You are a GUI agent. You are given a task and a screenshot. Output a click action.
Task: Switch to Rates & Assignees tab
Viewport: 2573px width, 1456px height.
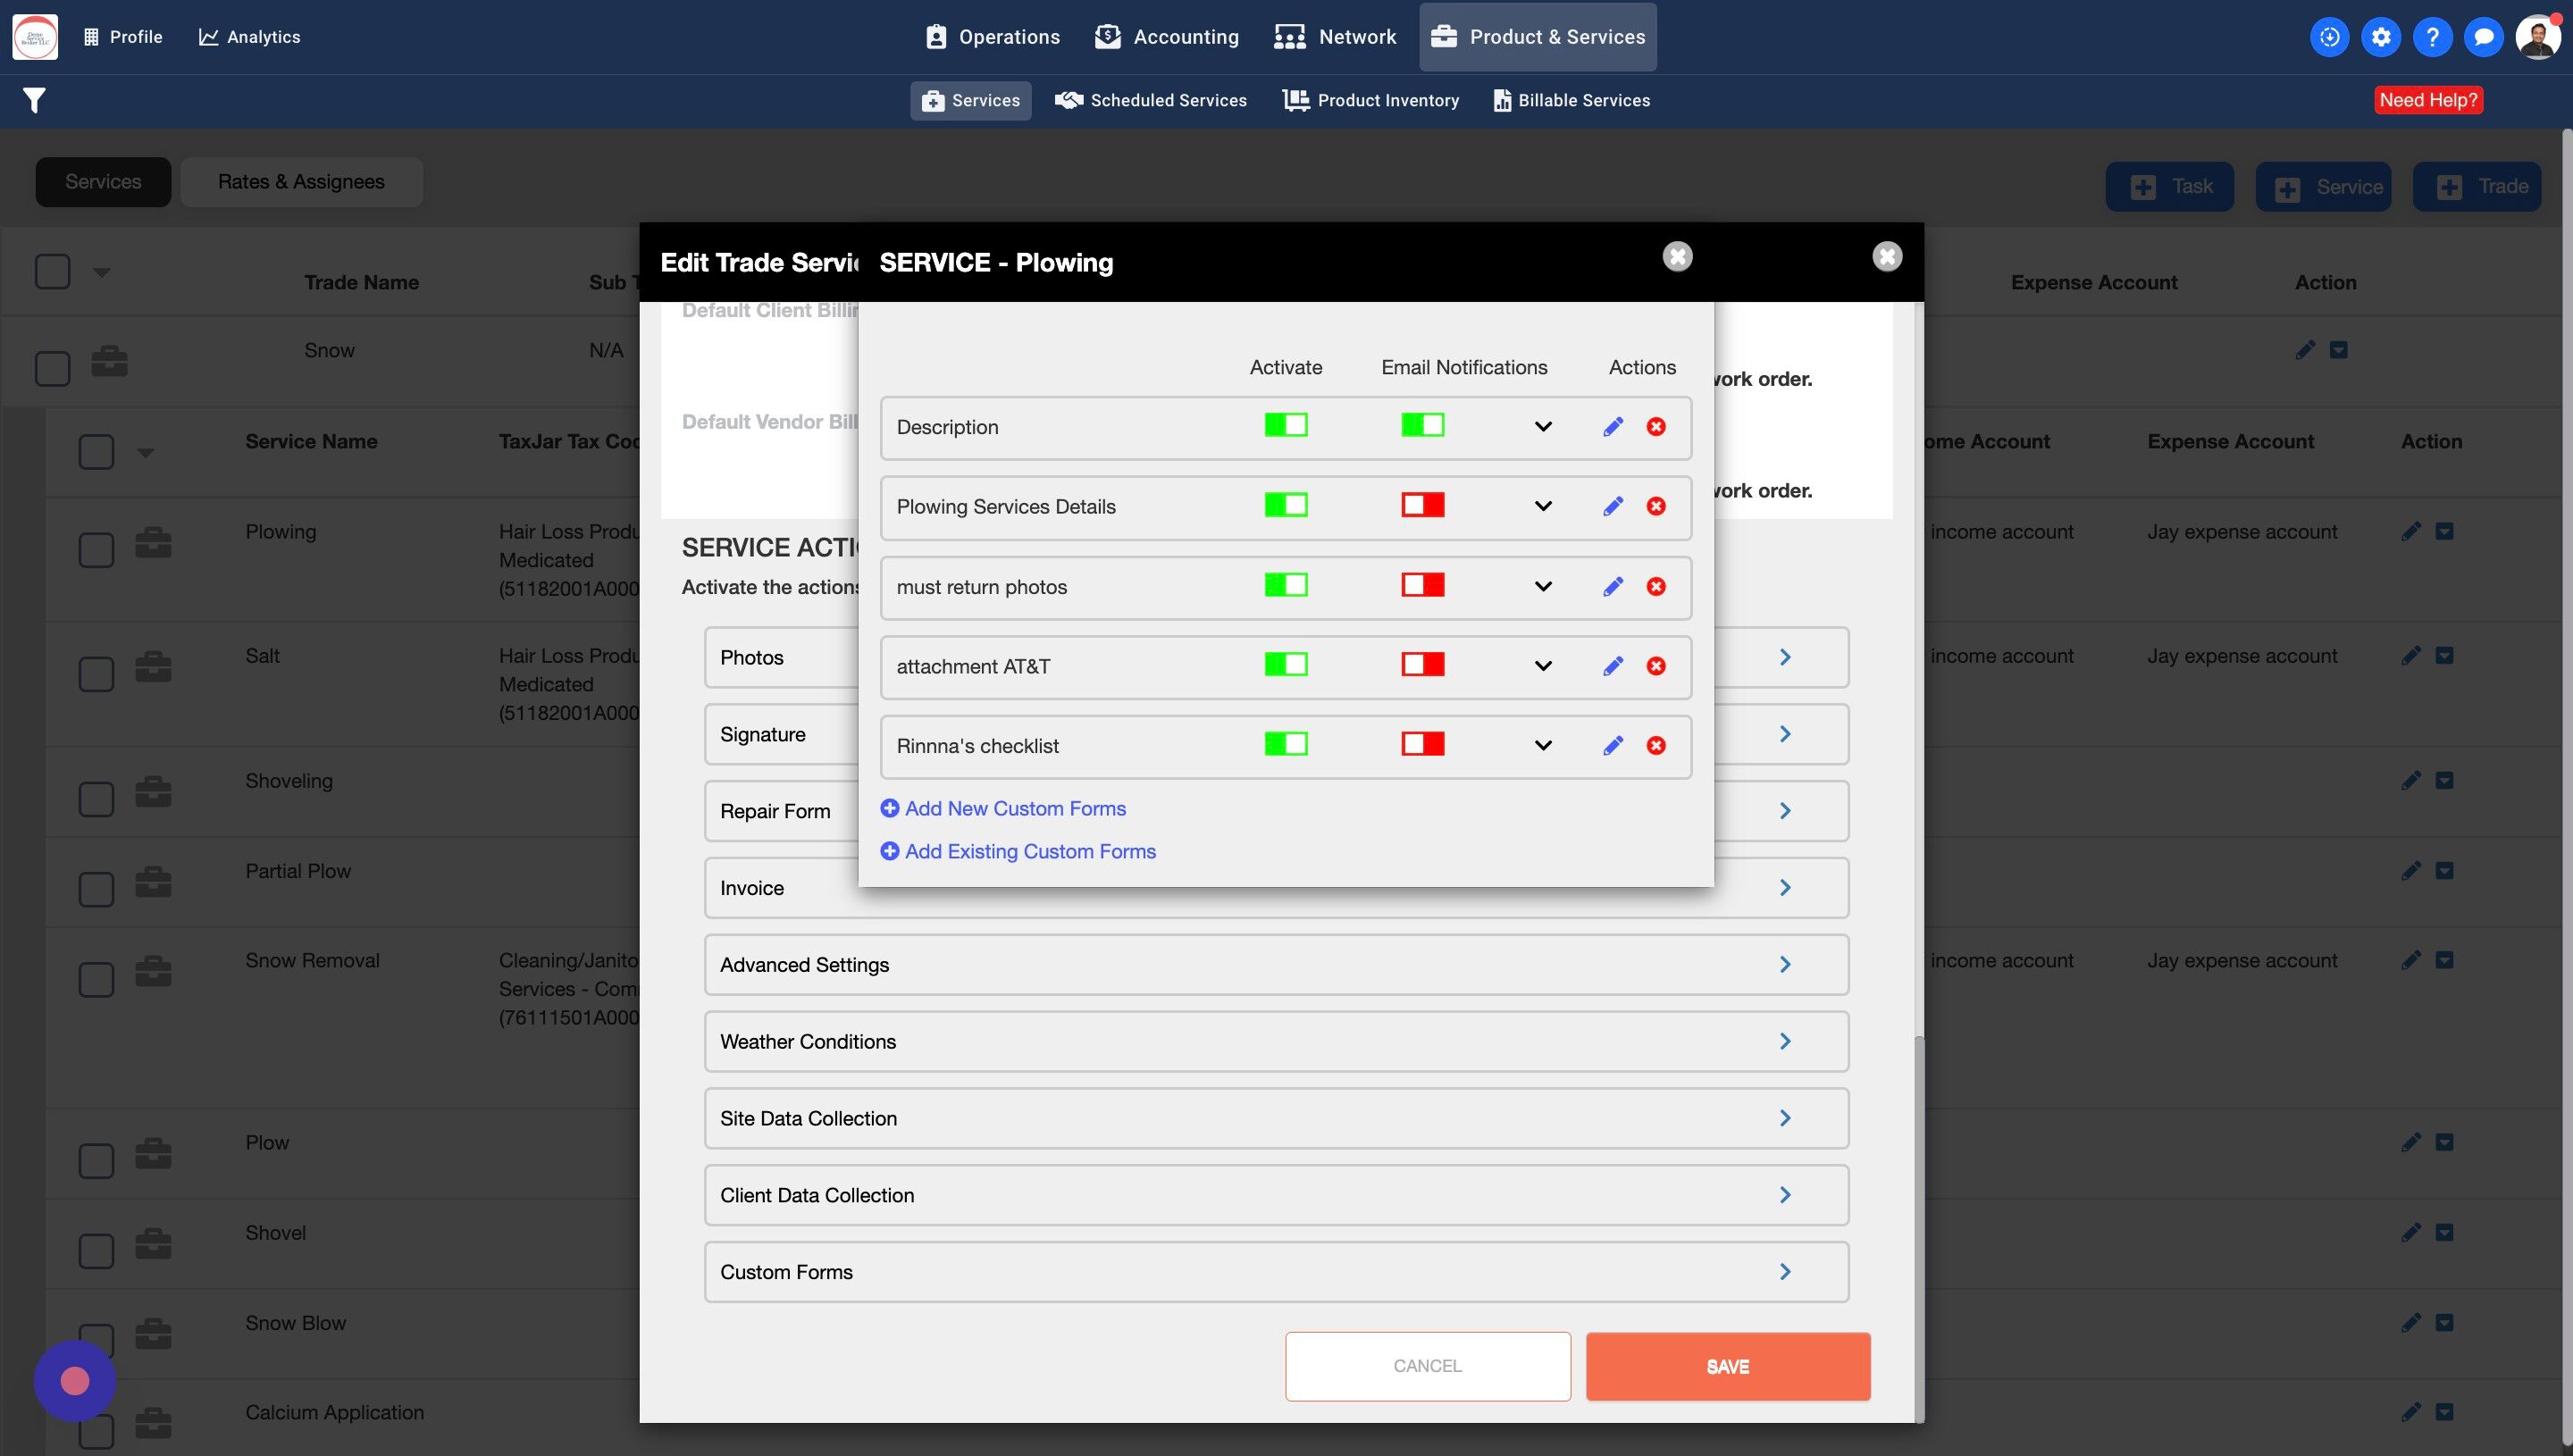click(301, 182)
